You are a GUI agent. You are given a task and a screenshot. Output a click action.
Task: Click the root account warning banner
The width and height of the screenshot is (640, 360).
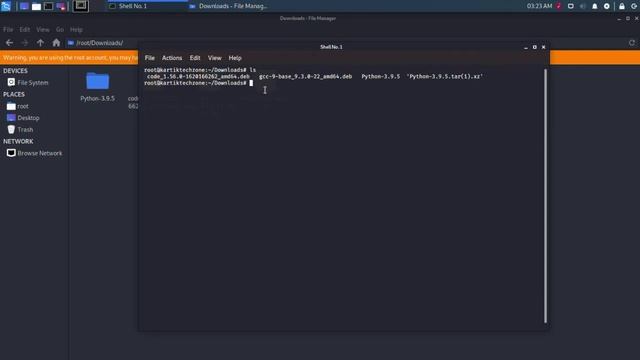[x=69, y=58]
